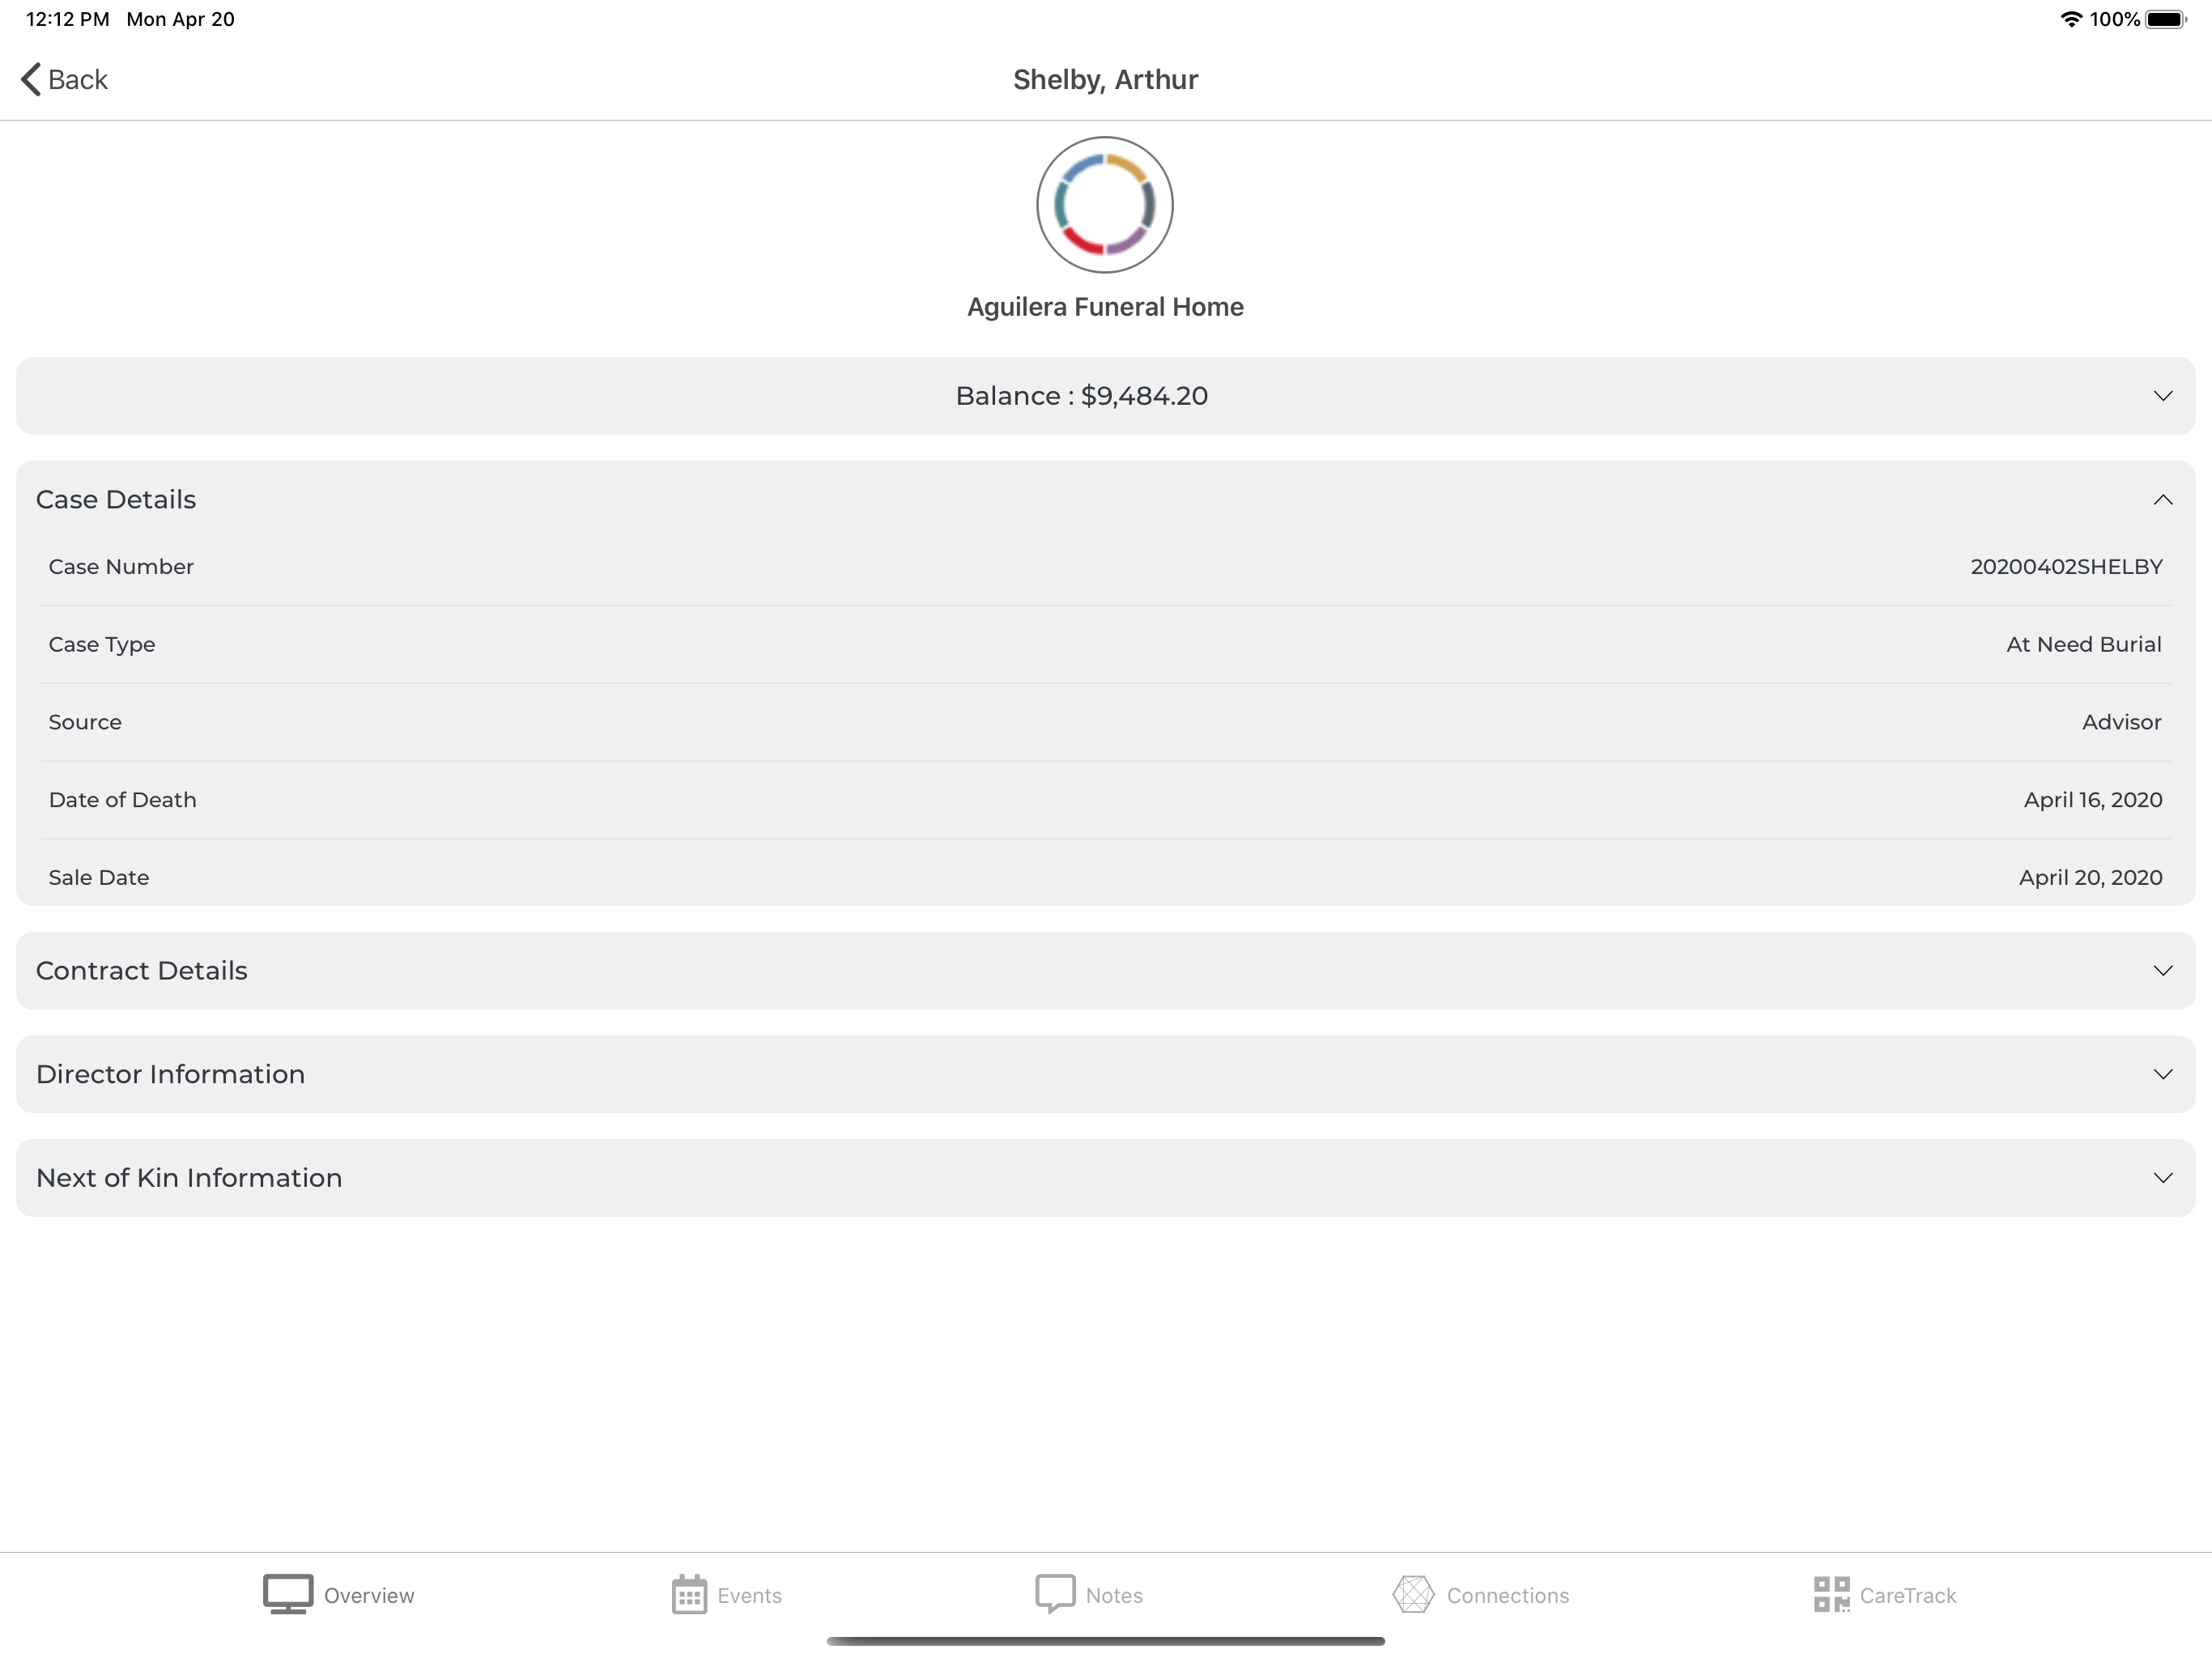This screenshot has height=1658, width=2212.
Task: Open the Aguilera Funeral Home logo
Action: (x=1105, y=205)
